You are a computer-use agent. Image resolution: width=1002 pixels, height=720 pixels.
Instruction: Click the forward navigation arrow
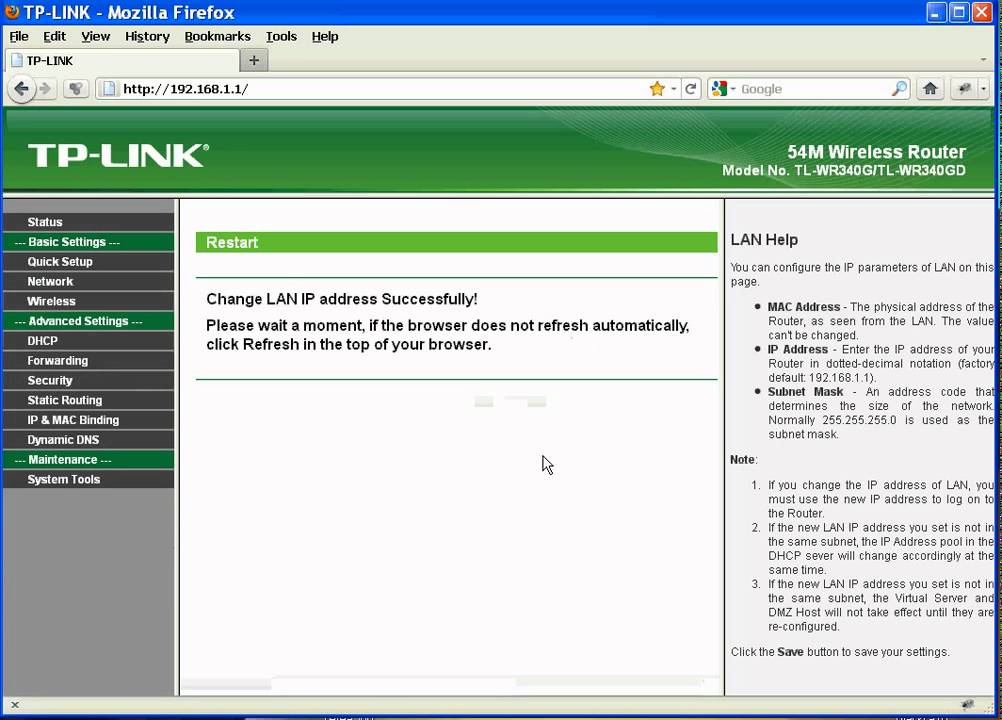click(x=45, y=89)
